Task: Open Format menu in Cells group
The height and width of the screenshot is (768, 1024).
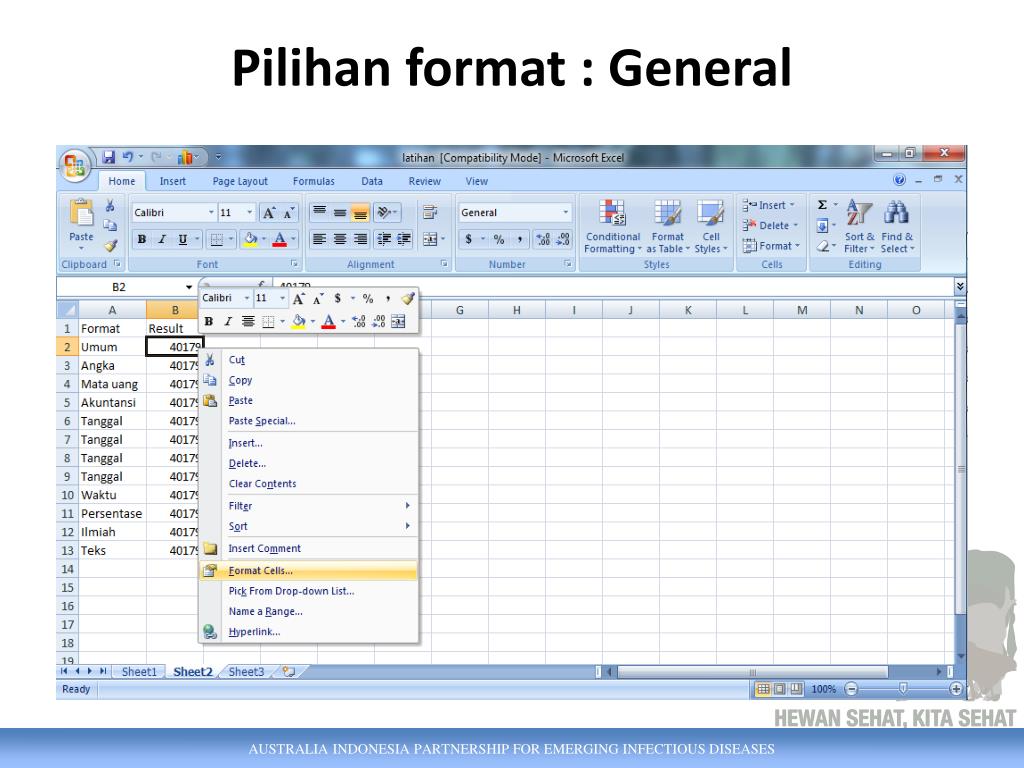Action: pos(771,246)
